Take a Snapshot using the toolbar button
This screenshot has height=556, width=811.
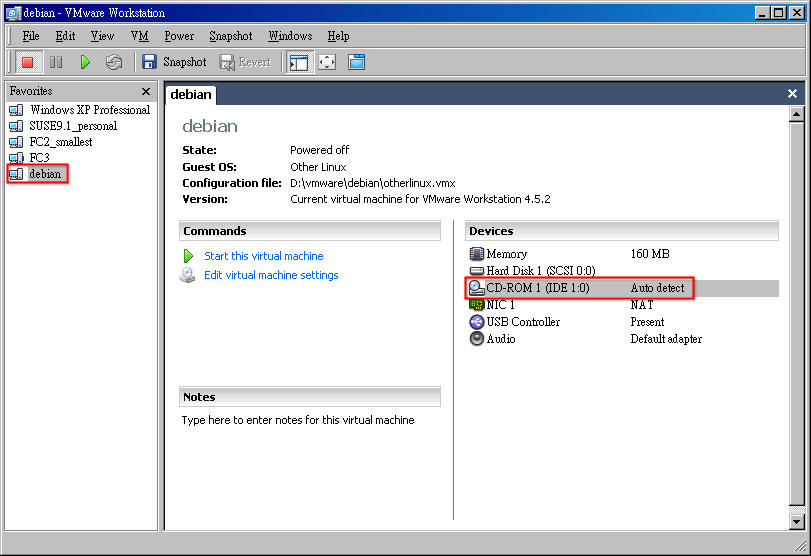pos(174,62)
